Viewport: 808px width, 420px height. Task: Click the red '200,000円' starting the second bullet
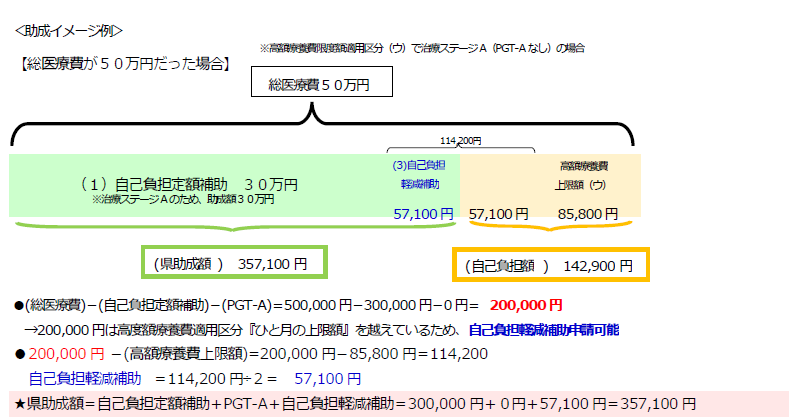pyautogui.click(x=66, y=354)
